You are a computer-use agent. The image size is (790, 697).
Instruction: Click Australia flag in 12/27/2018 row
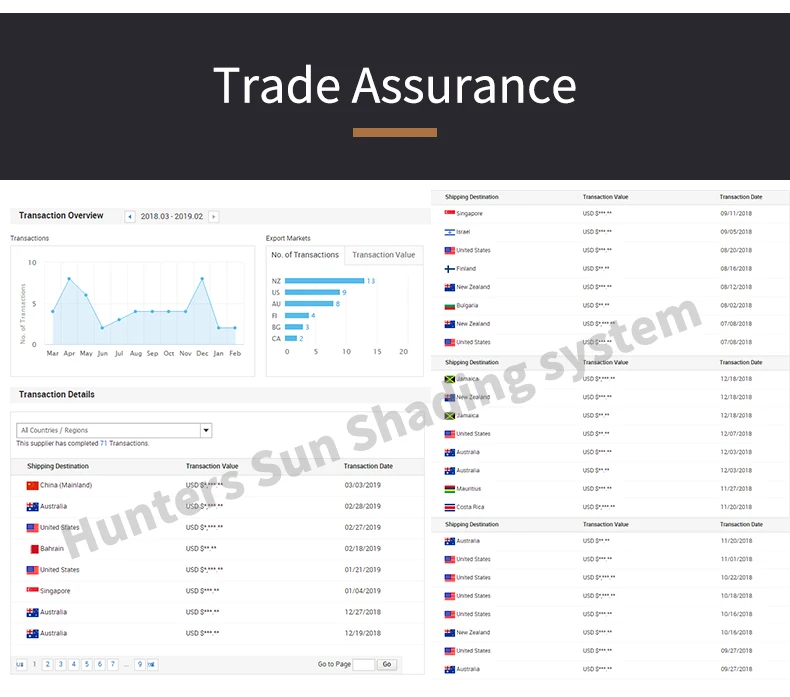pyautogui.click(x=32, y=612)
